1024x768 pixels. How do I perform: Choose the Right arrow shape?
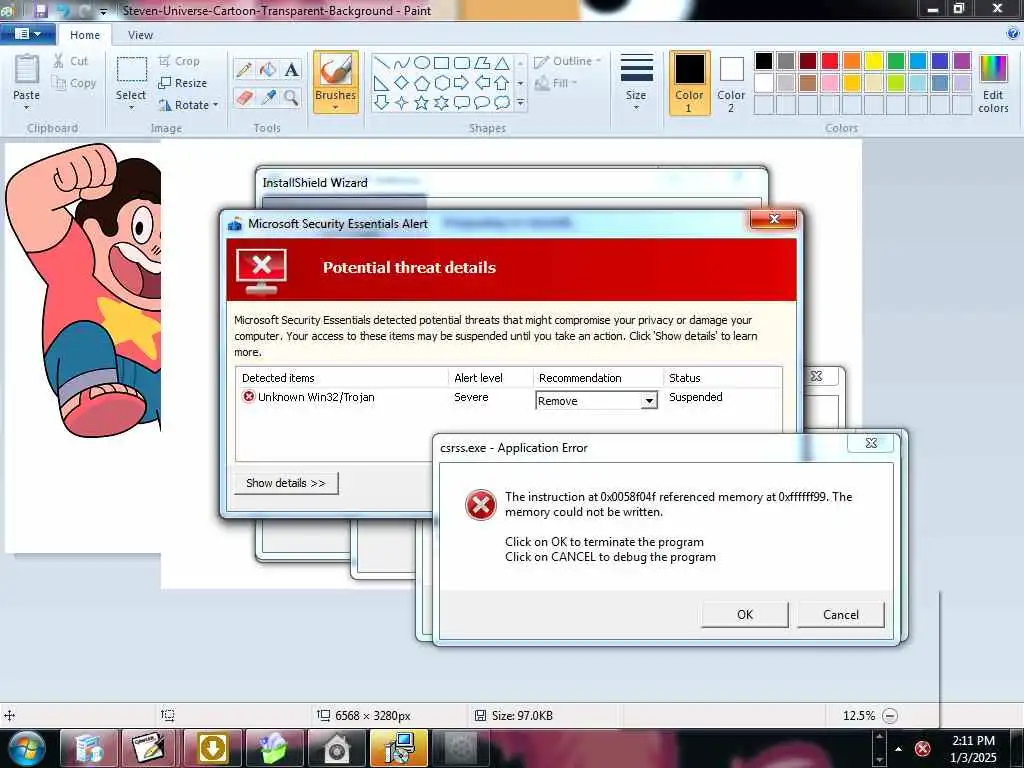[x=462, y=83]
